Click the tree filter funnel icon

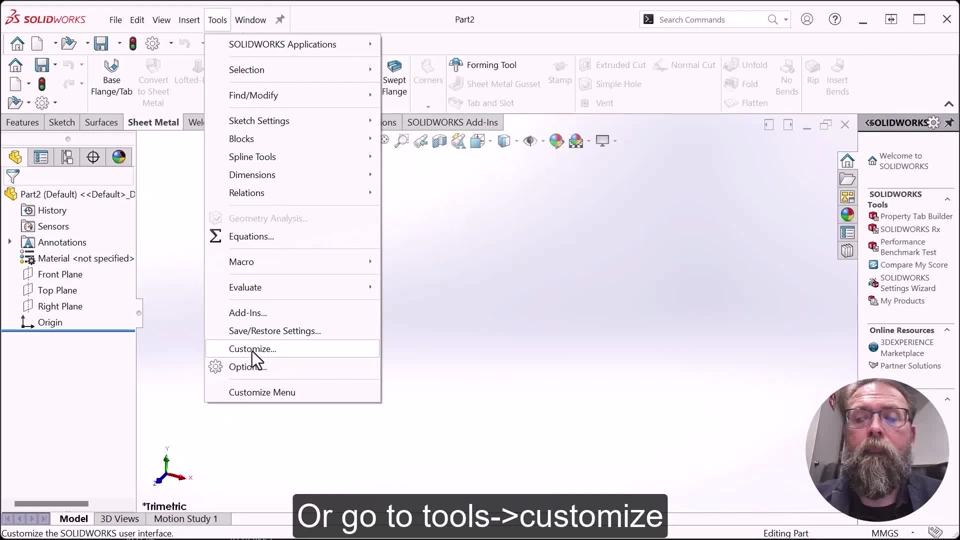[13, 177]
